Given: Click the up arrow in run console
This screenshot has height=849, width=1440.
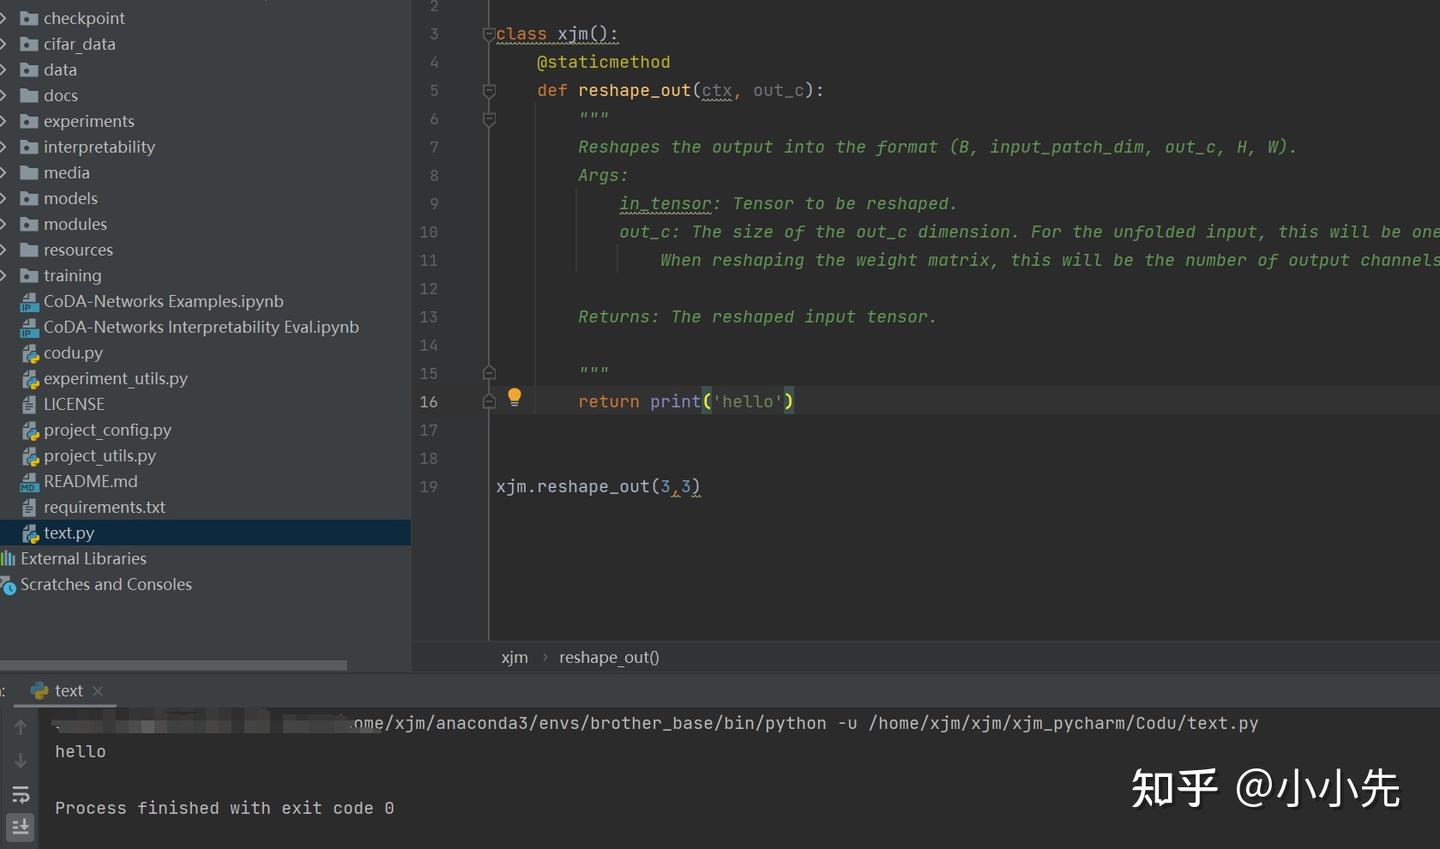Looking at the screenshot, I should pos(20,727).
